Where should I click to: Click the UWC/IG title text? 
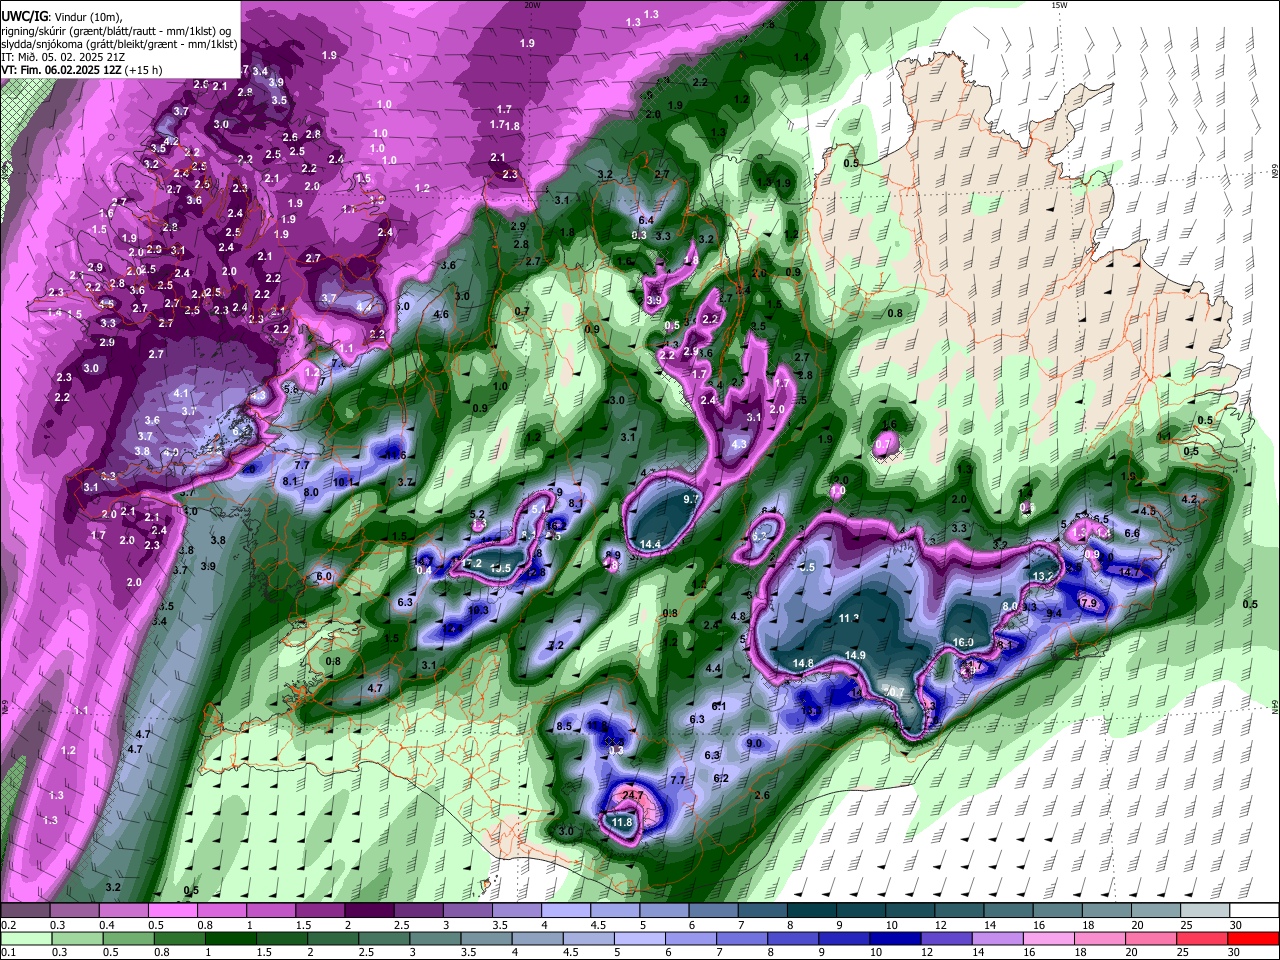[x=24, y=17]
